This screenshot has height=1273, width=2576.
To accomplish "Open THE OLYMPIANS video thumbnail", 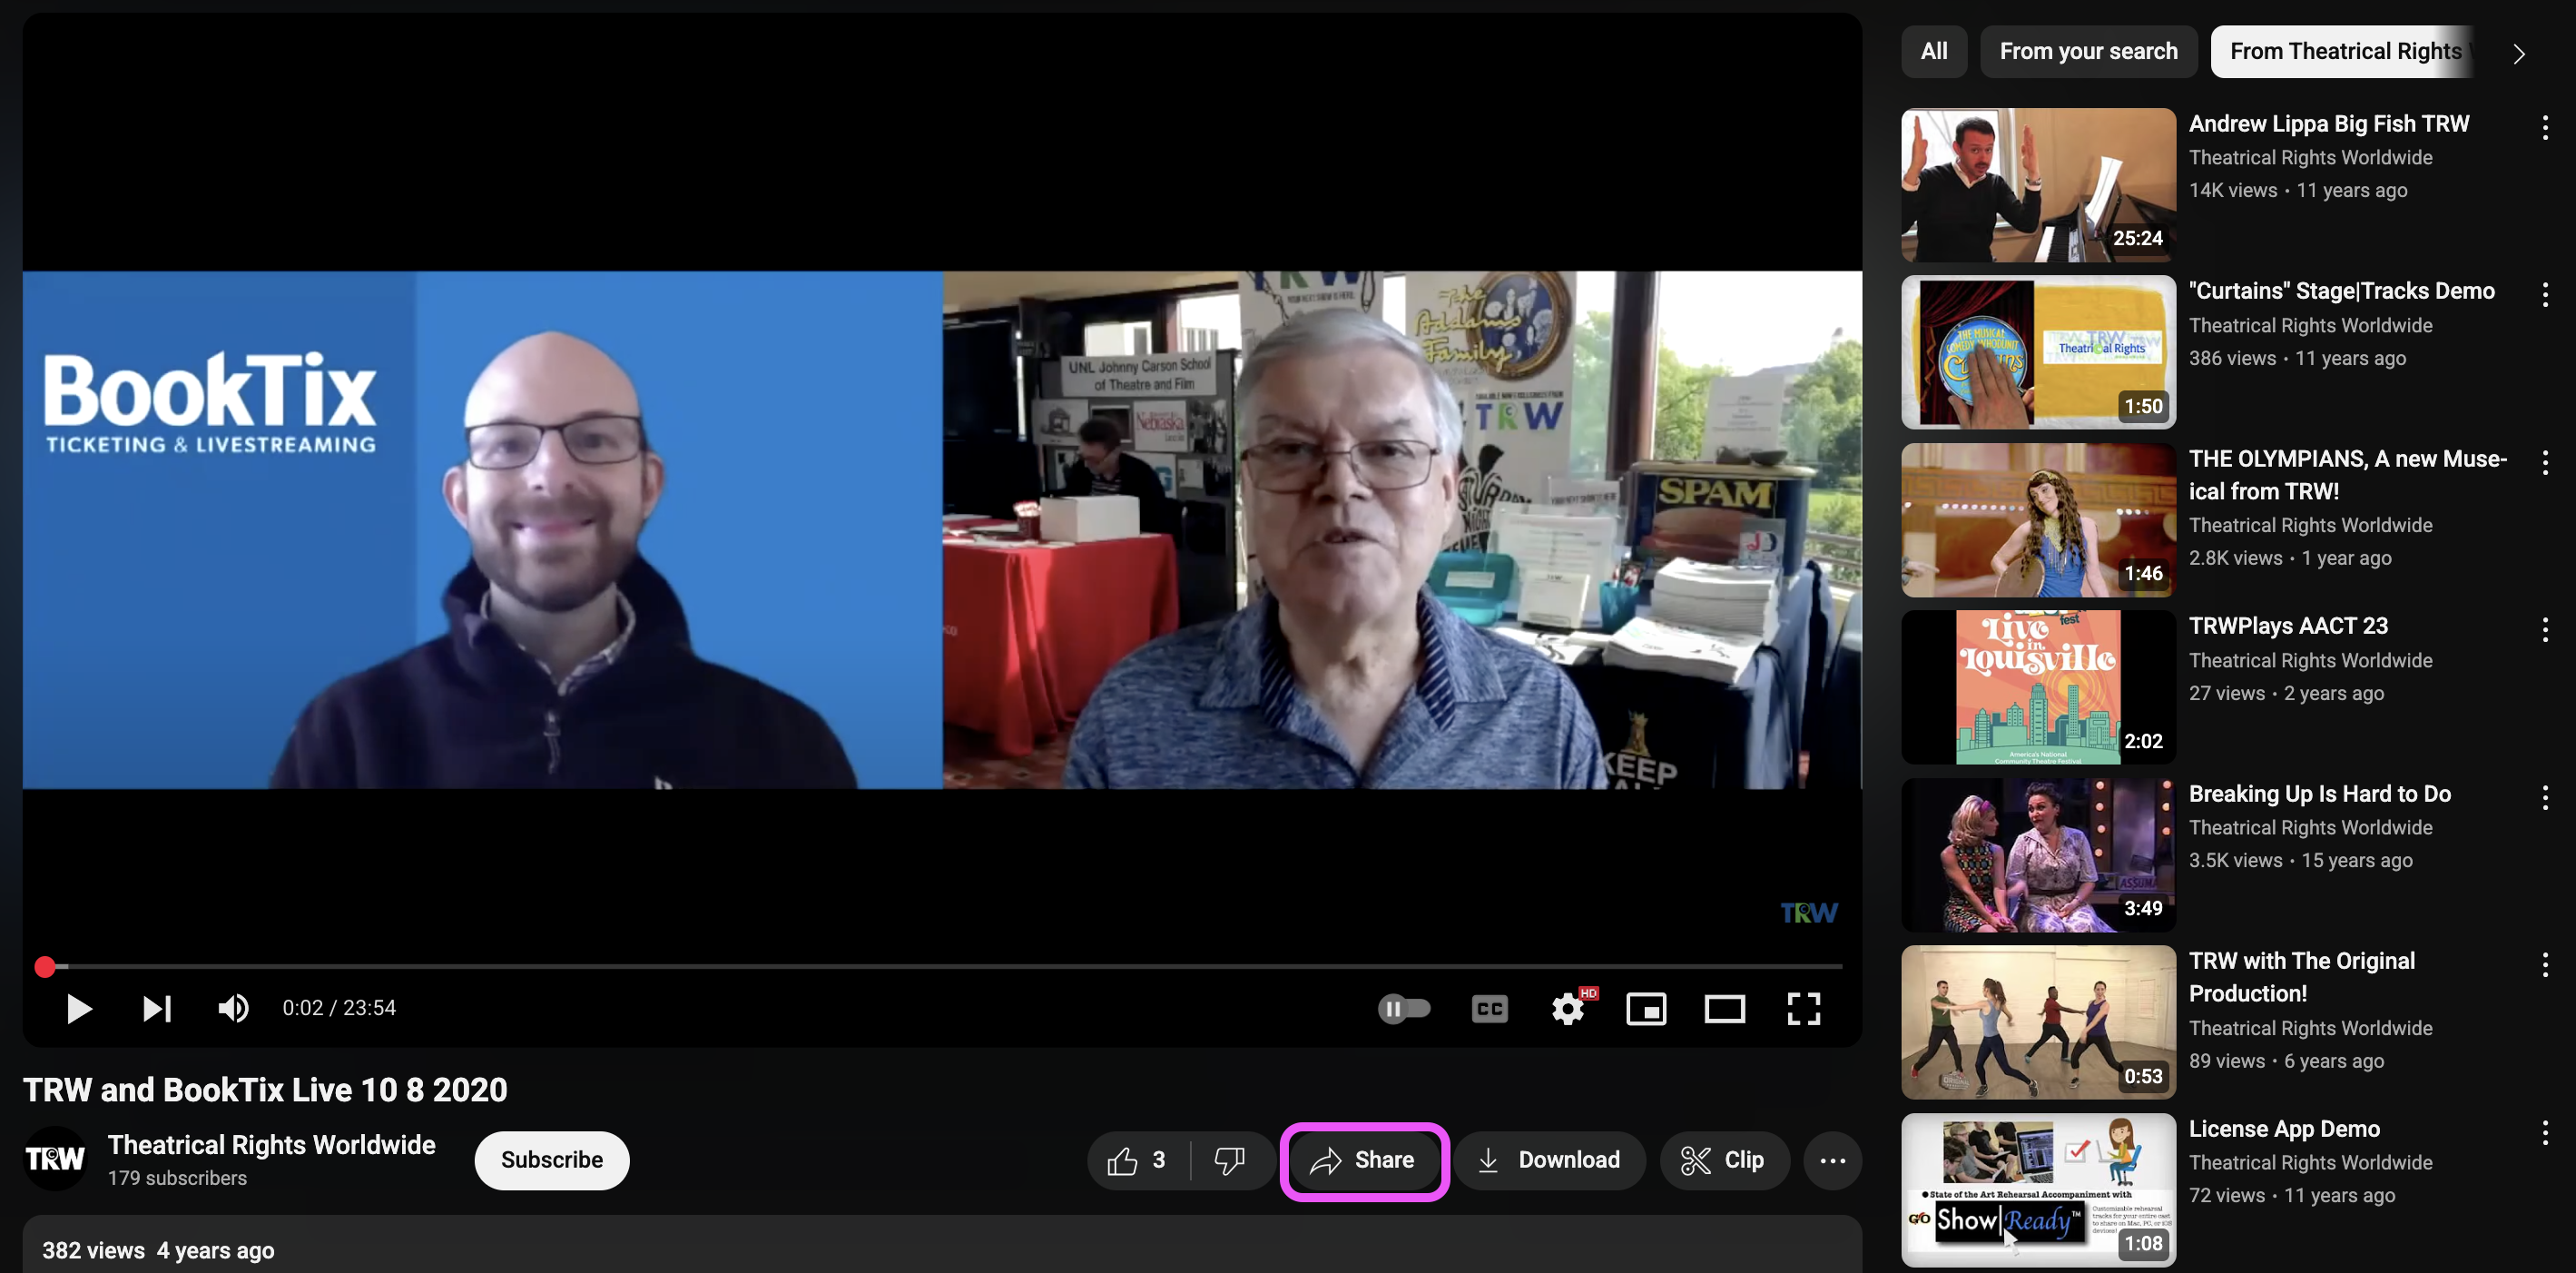I will 2038,520.
